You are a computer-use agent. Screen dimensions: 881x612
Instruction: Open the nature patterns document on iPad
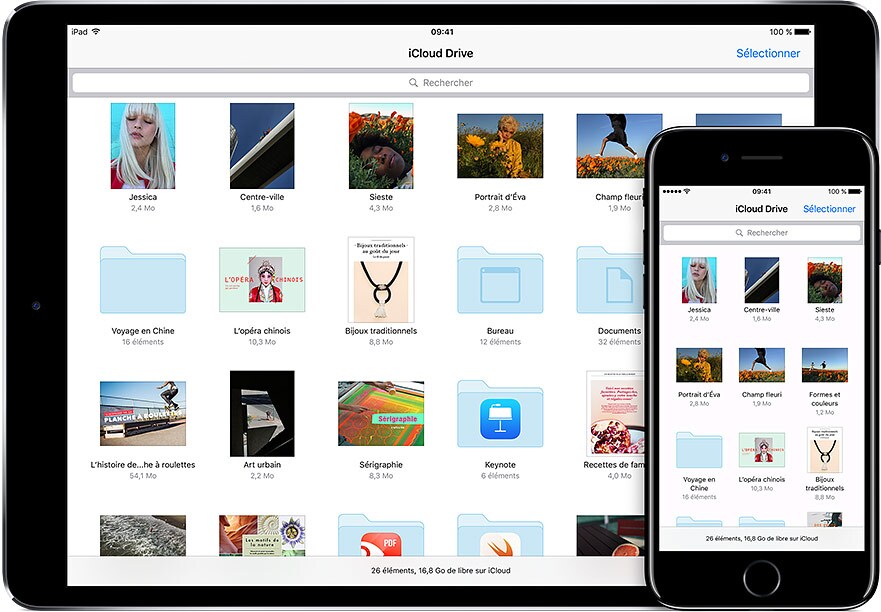coord(262,536)
